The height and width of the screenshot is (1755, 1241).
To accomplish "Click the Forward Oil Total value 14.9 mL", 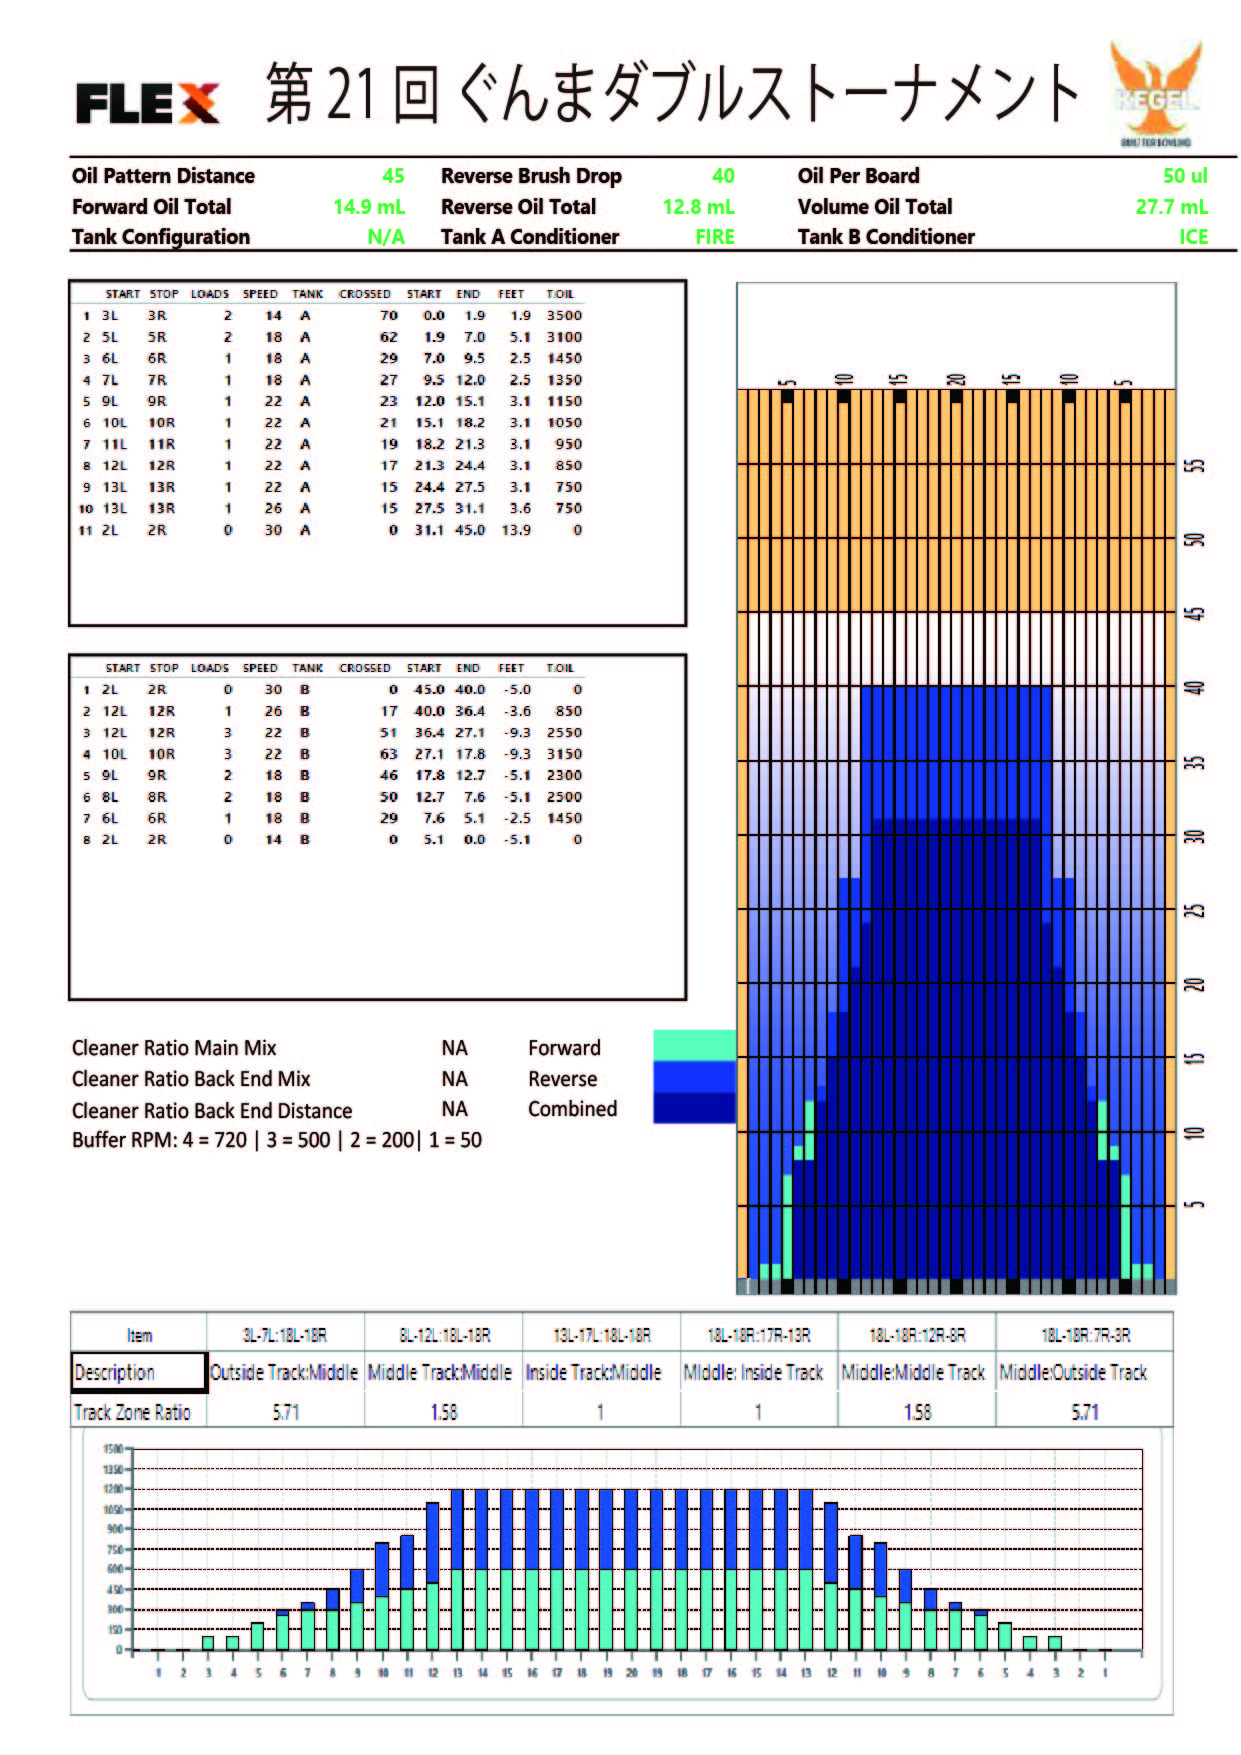I will pos(369,207).
